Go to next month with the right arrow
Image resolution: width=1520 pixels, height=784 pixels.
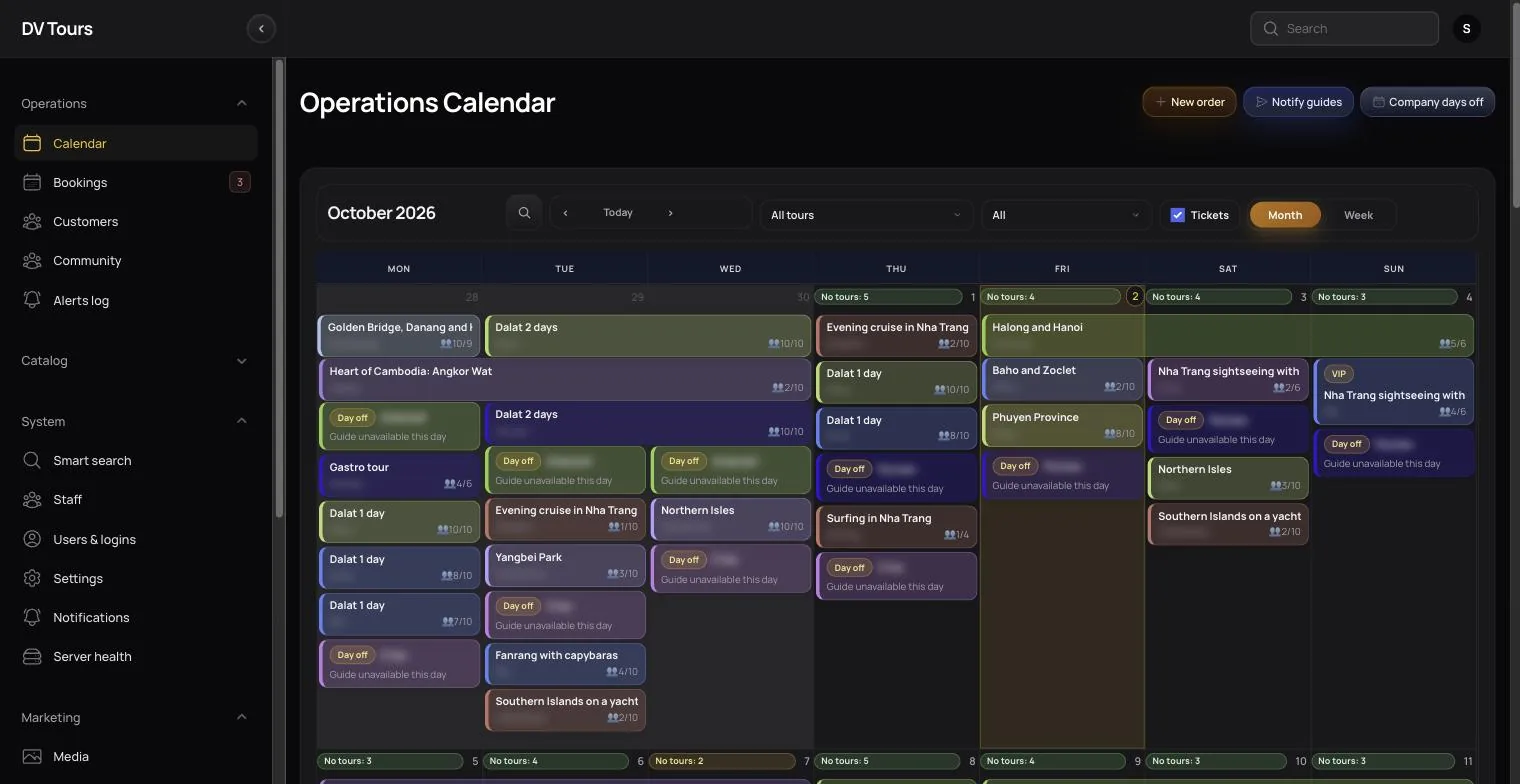pyautogui.click(x=670, y=213)
